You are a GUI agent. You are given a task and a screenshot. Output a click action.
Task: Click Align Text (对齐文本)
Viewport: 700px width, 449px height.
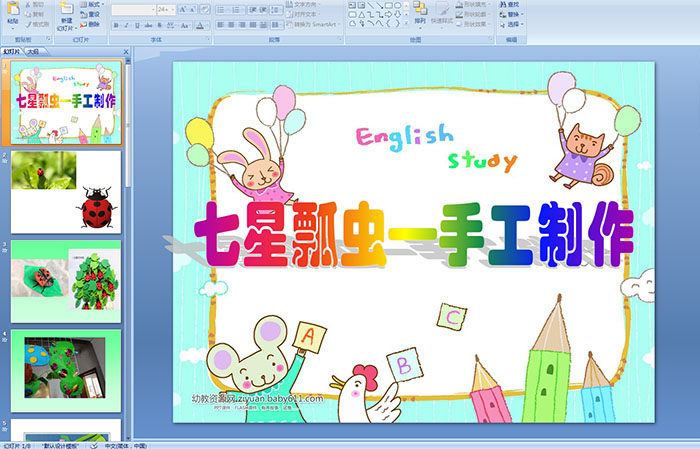coord(304,14)
